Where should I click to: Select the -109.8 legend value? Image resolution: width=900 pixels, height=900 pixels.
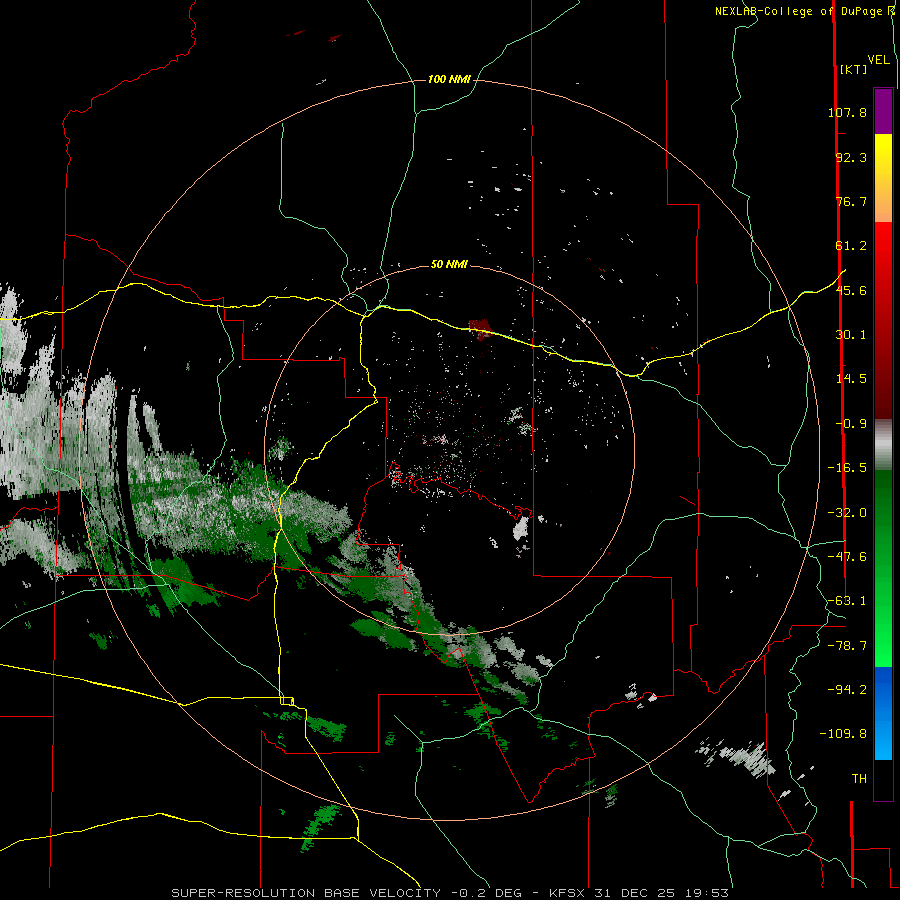(843, 734)
